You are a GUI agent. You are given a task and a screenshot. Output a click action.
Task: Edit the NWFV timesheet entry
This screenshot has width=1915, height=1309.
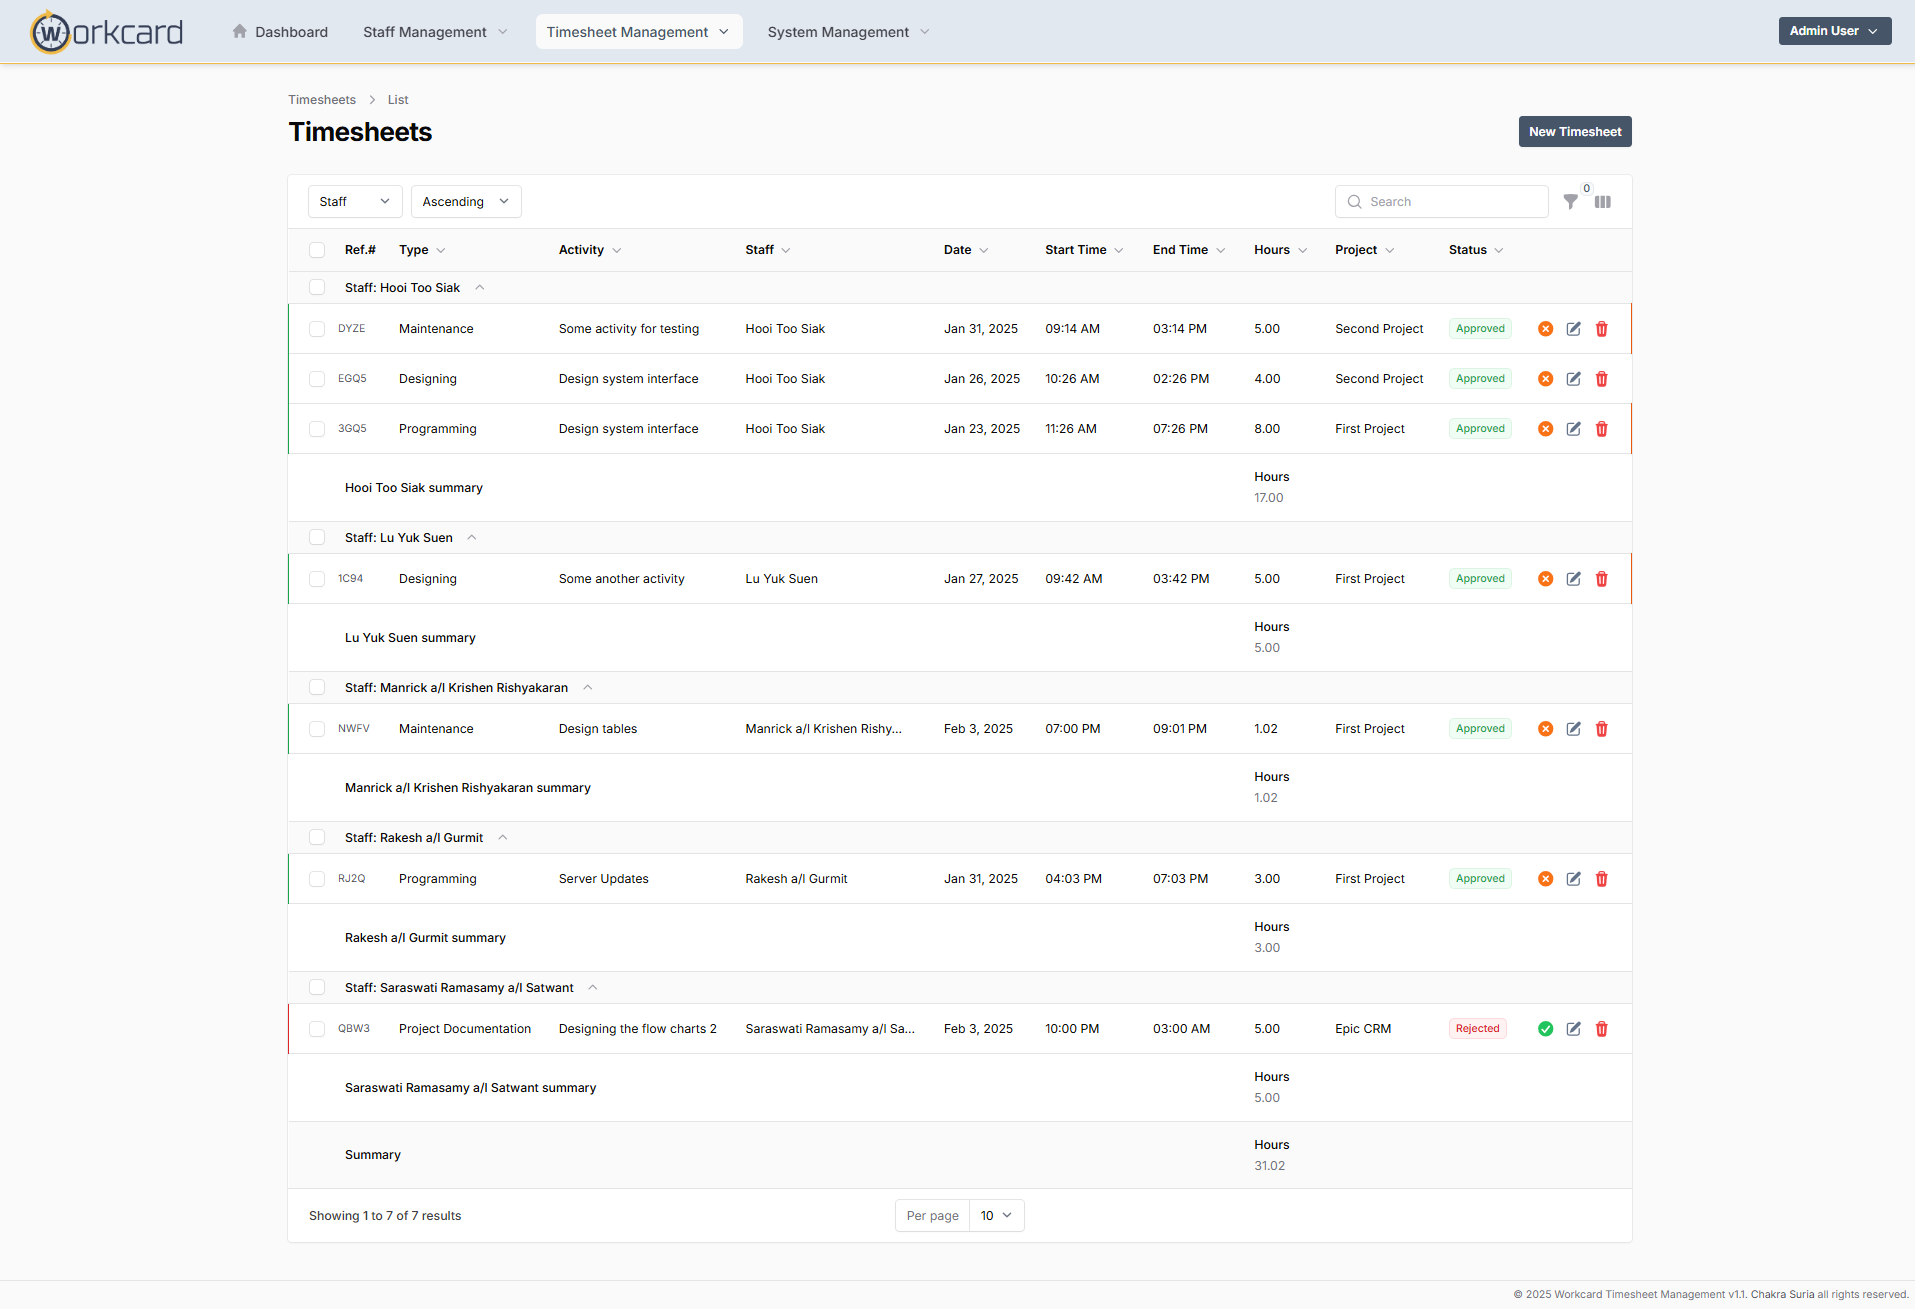click(1573, 729)
